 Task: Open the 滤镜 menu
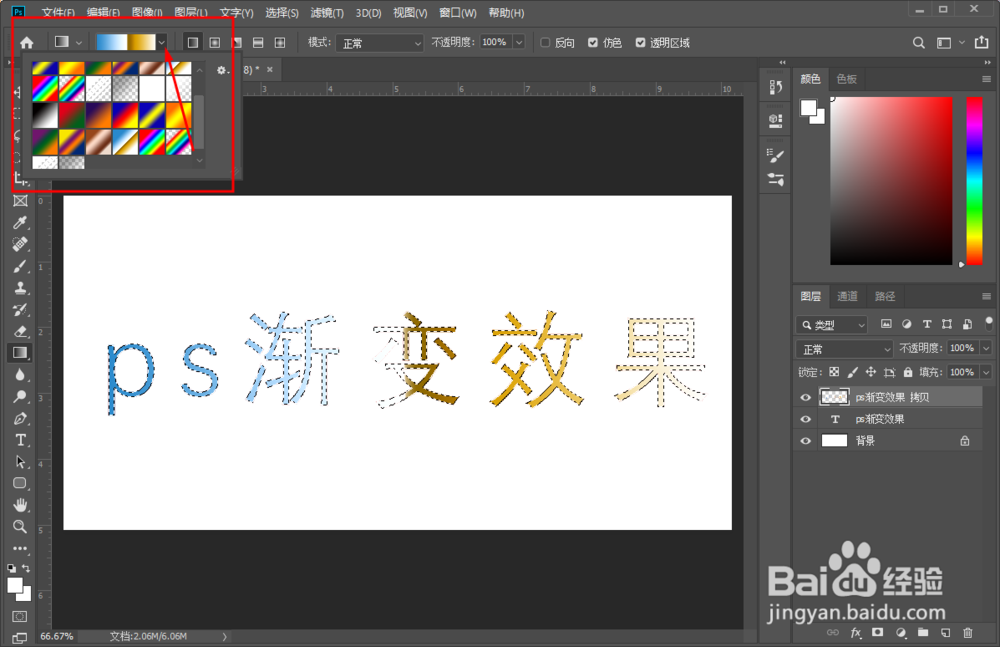point(326,12)
